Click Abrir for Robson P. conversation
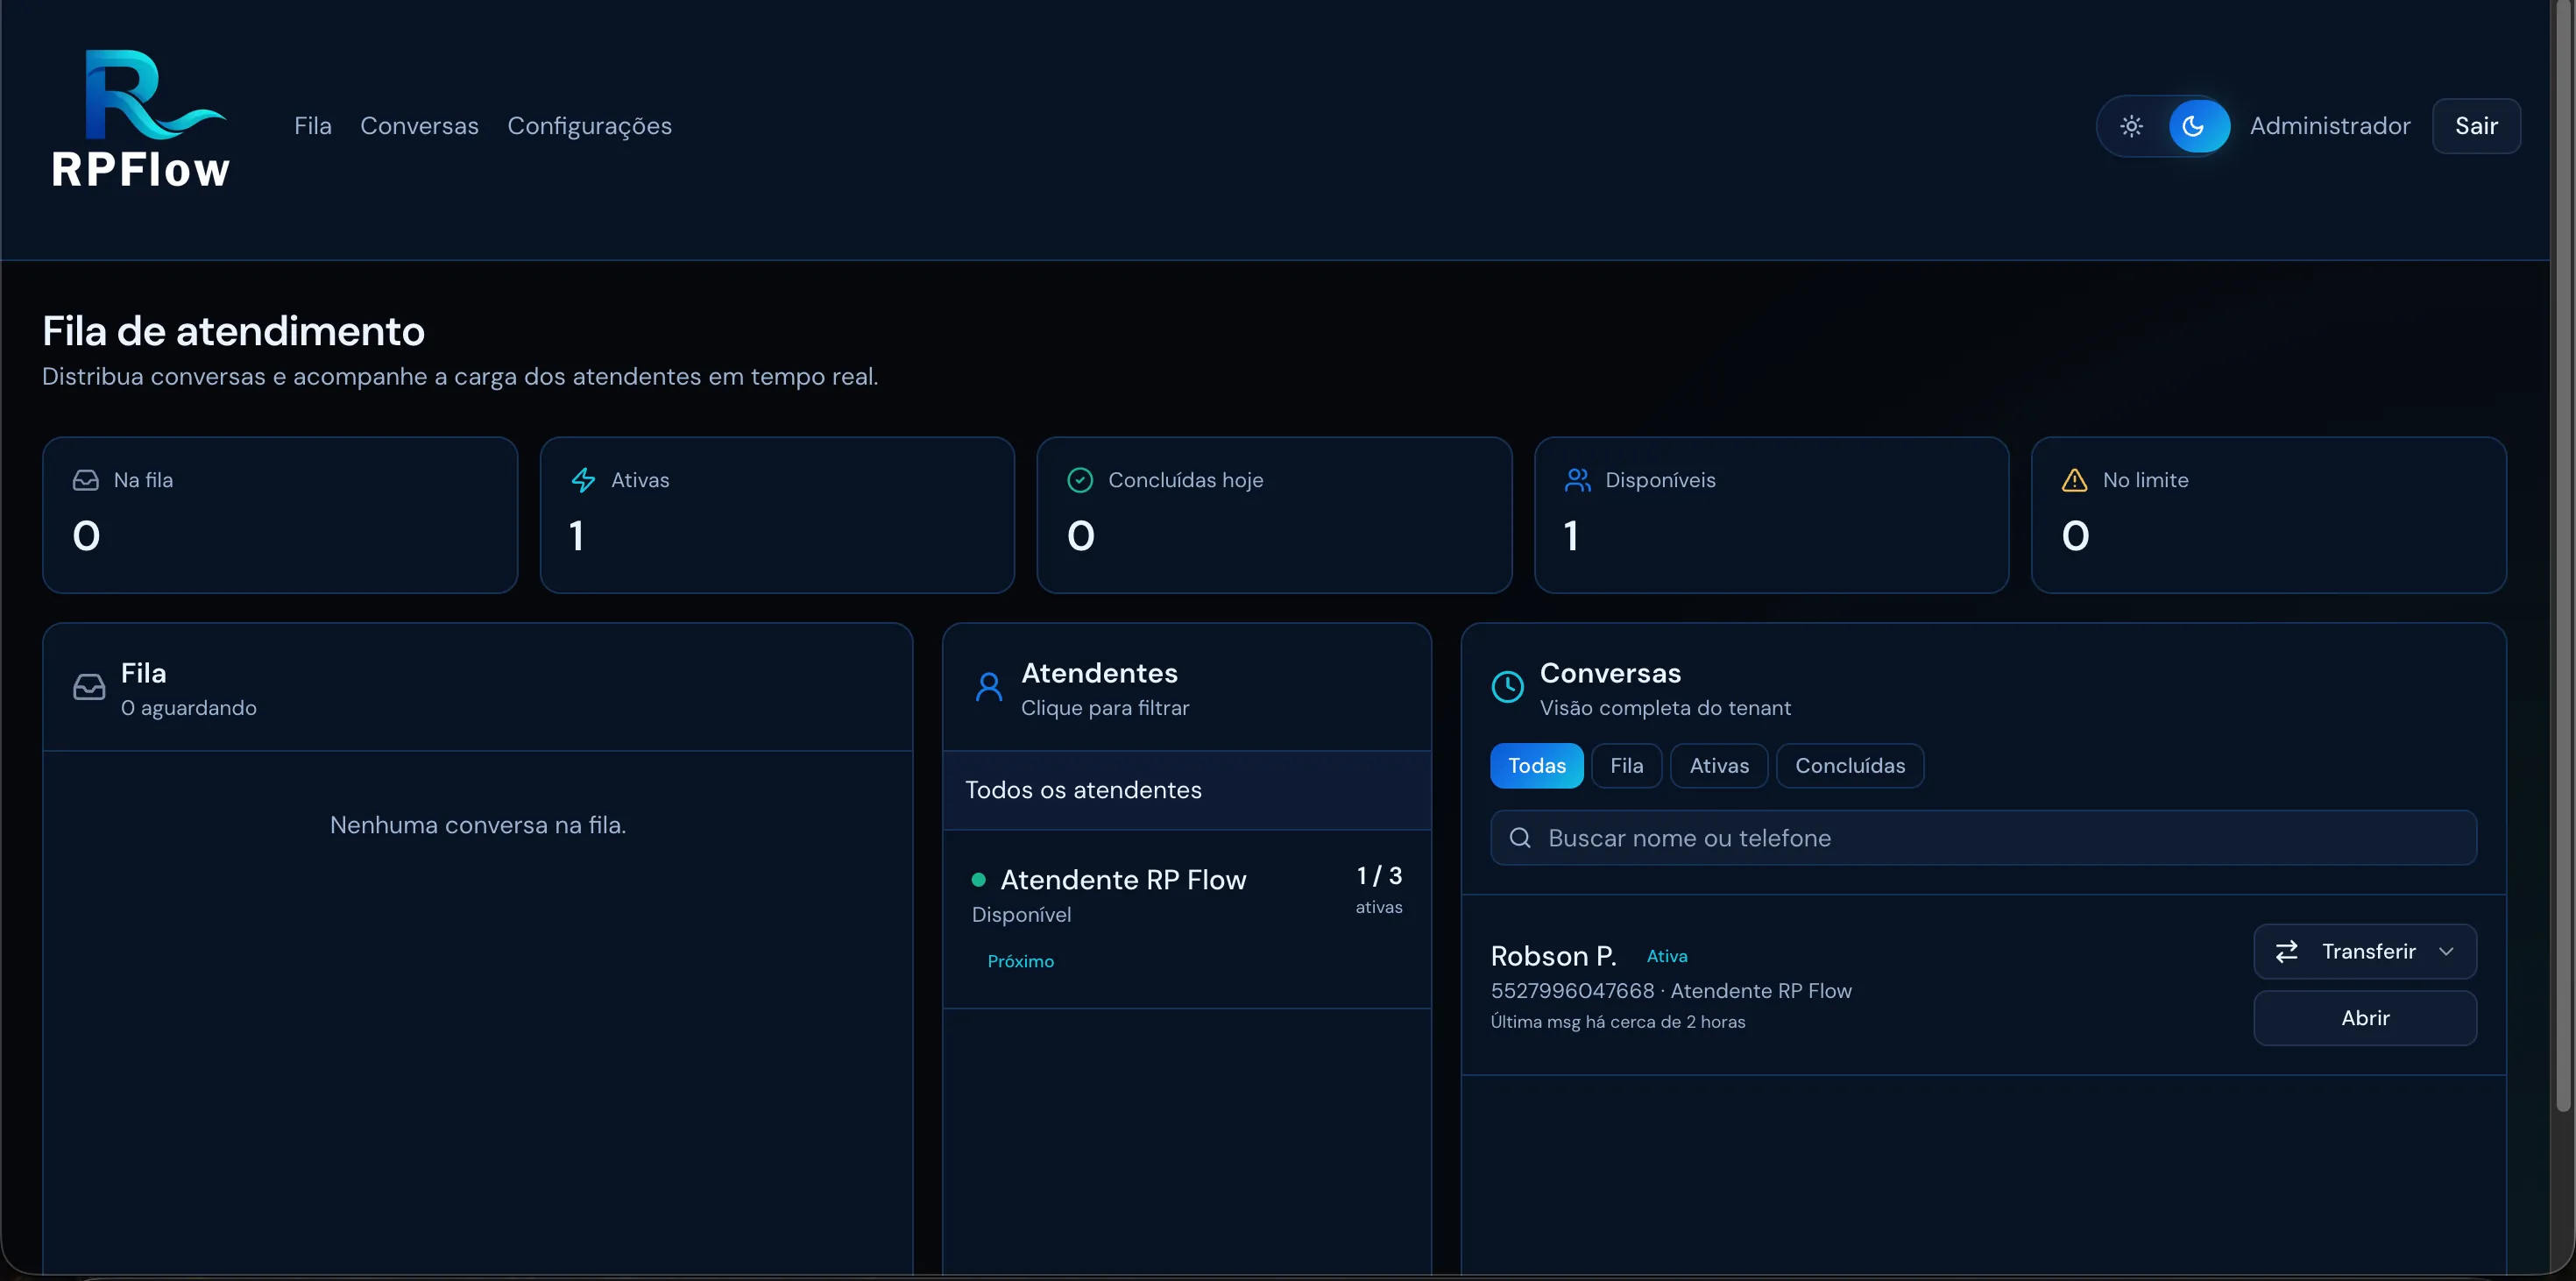Viewport: 2576px width, 1281px height. click(2364, 1018)
